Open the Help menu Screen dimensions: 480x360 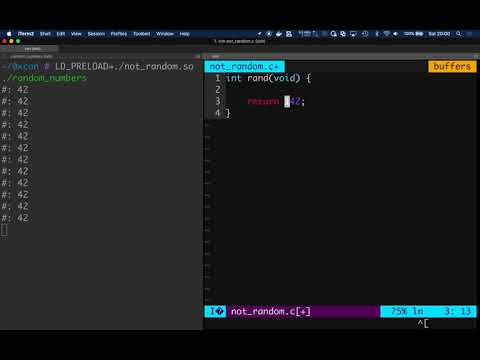coord(184,34)
